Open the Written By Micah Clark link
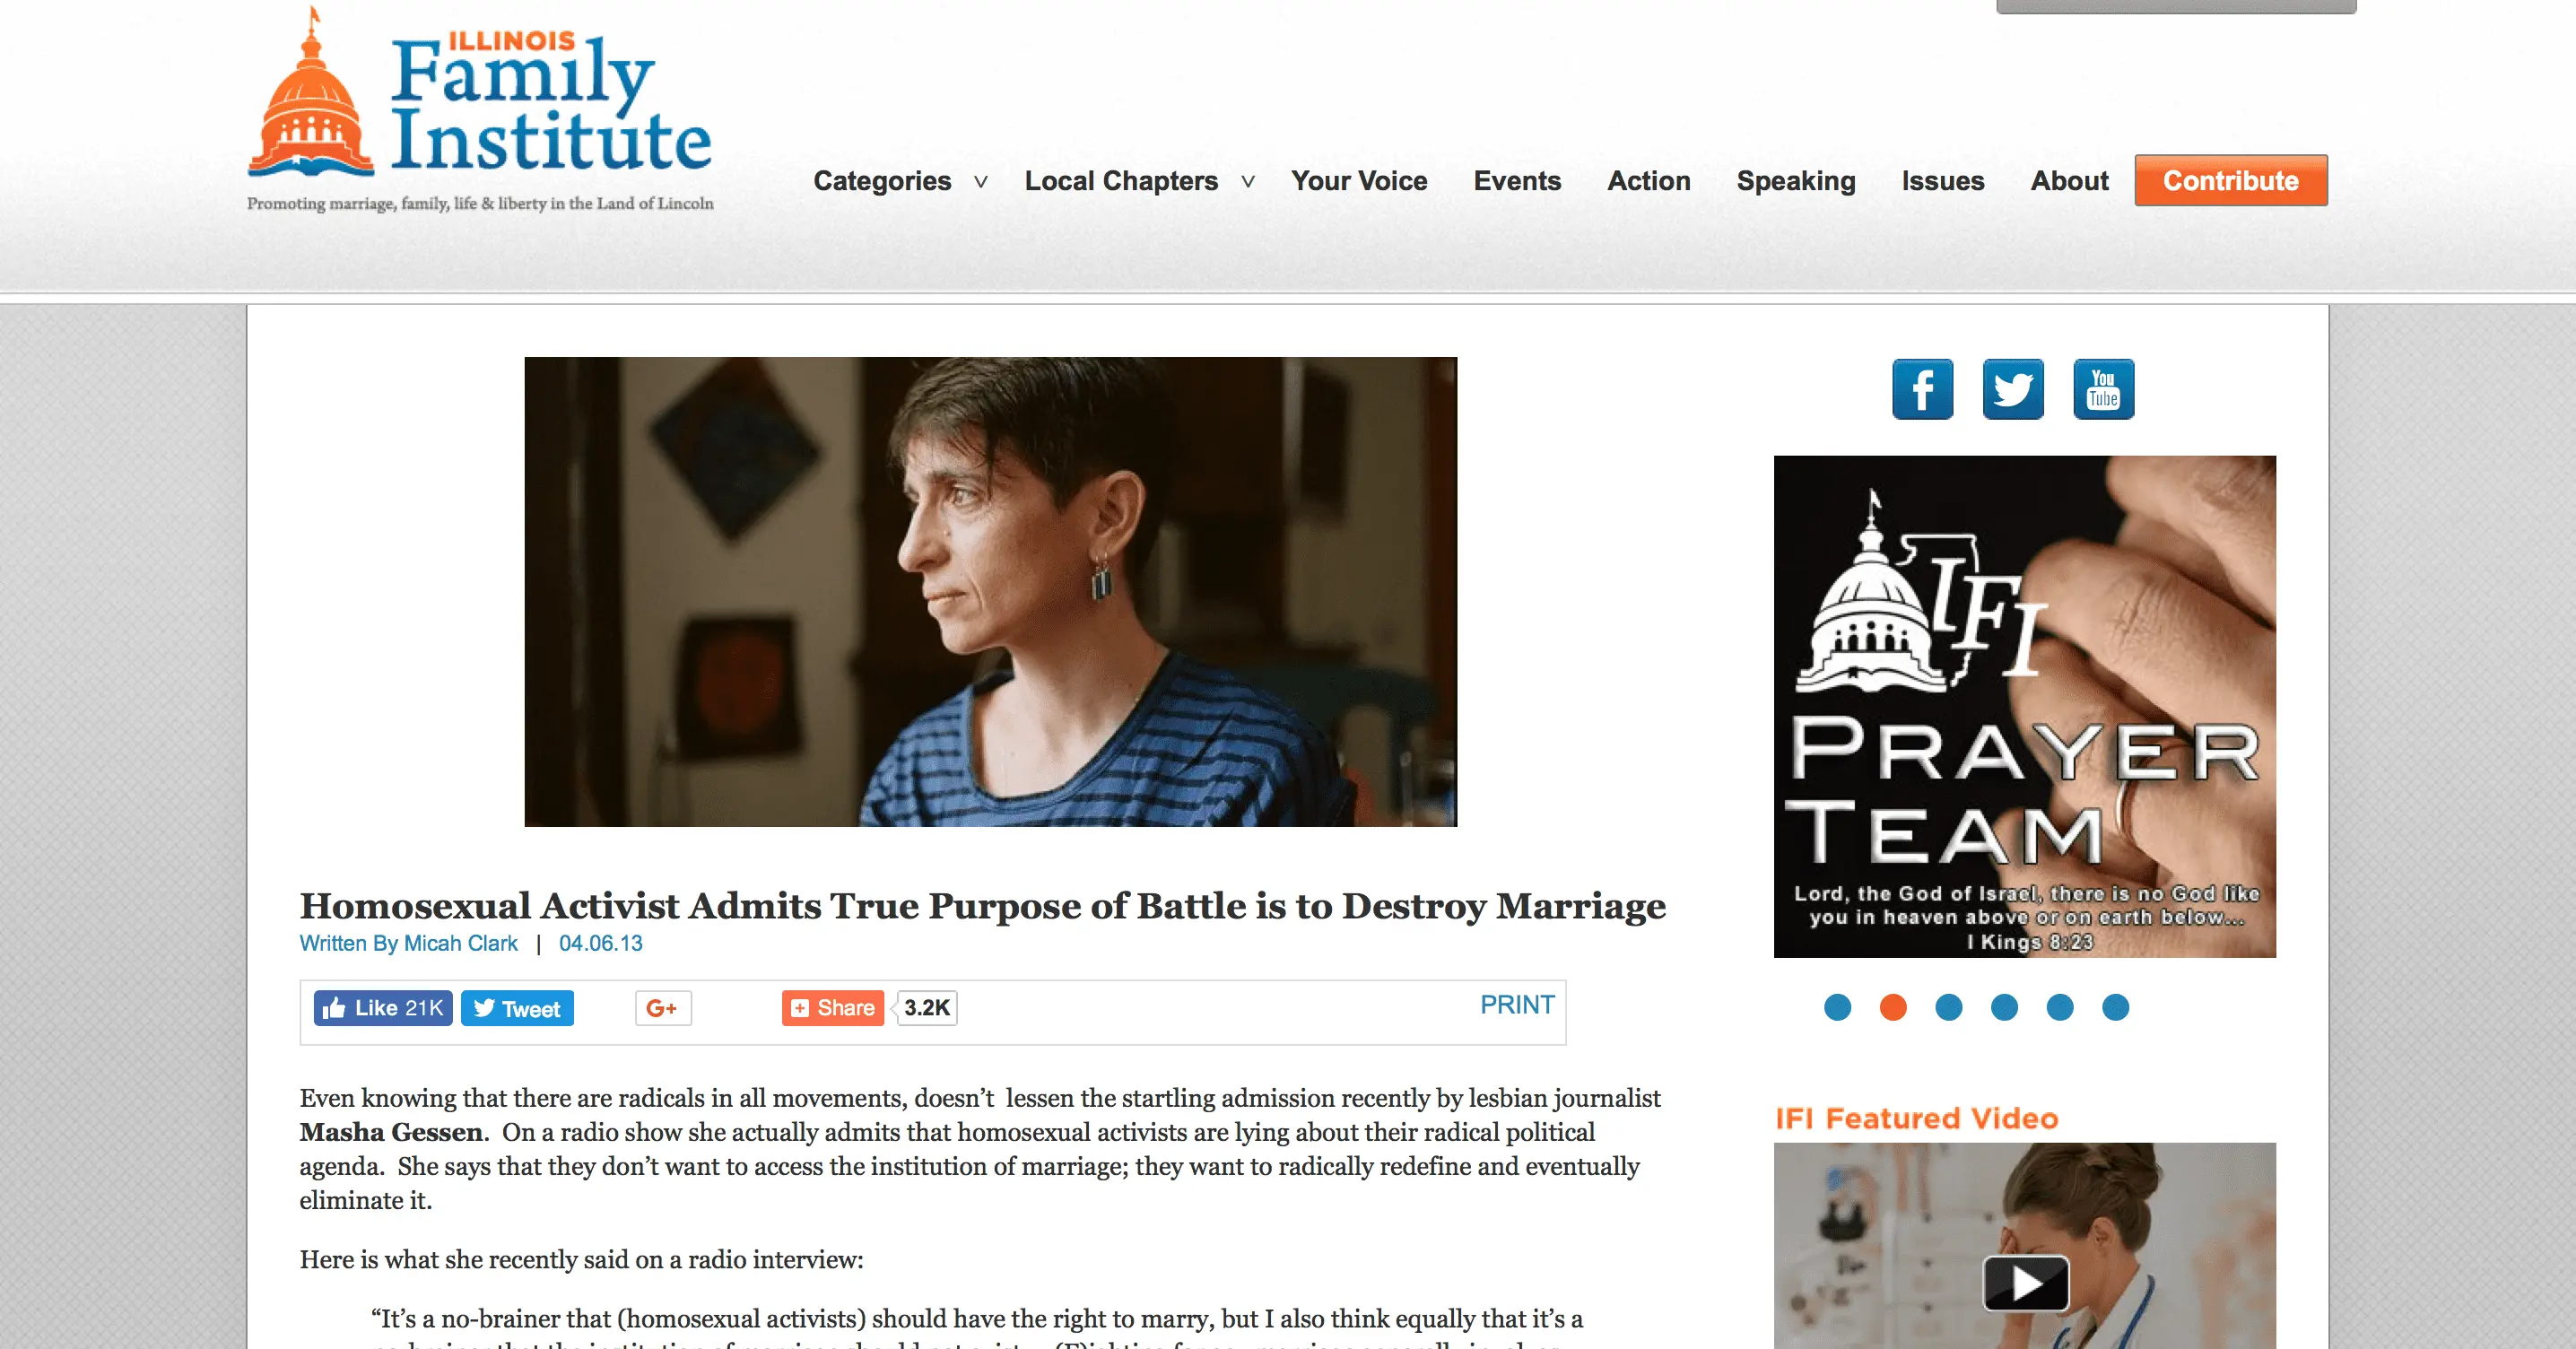 [x=408, y=943]
